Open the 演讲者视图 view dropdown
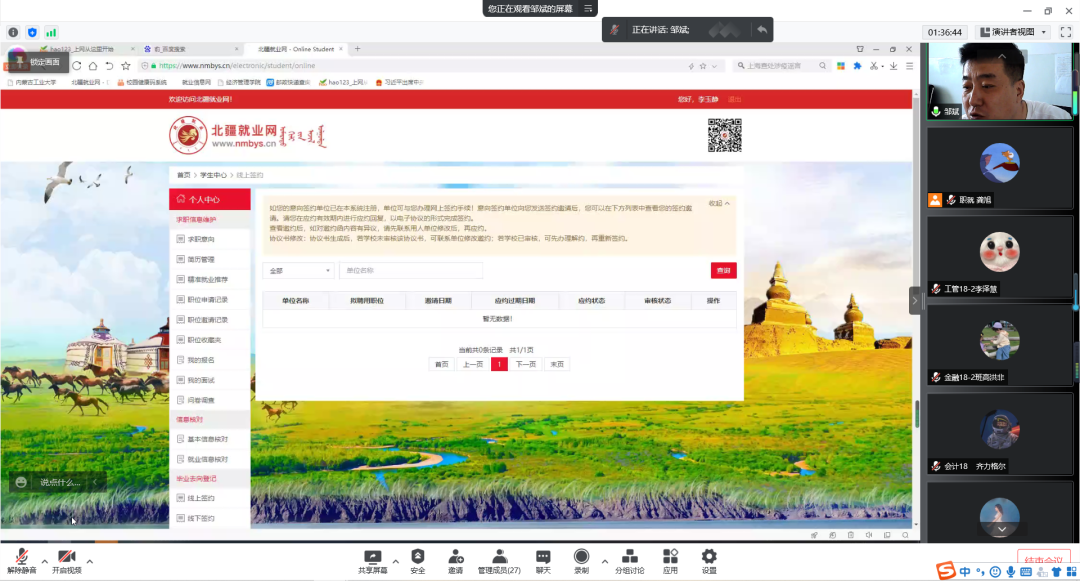The height and width of the screenshot is (581, 1080). (1013, 32)
